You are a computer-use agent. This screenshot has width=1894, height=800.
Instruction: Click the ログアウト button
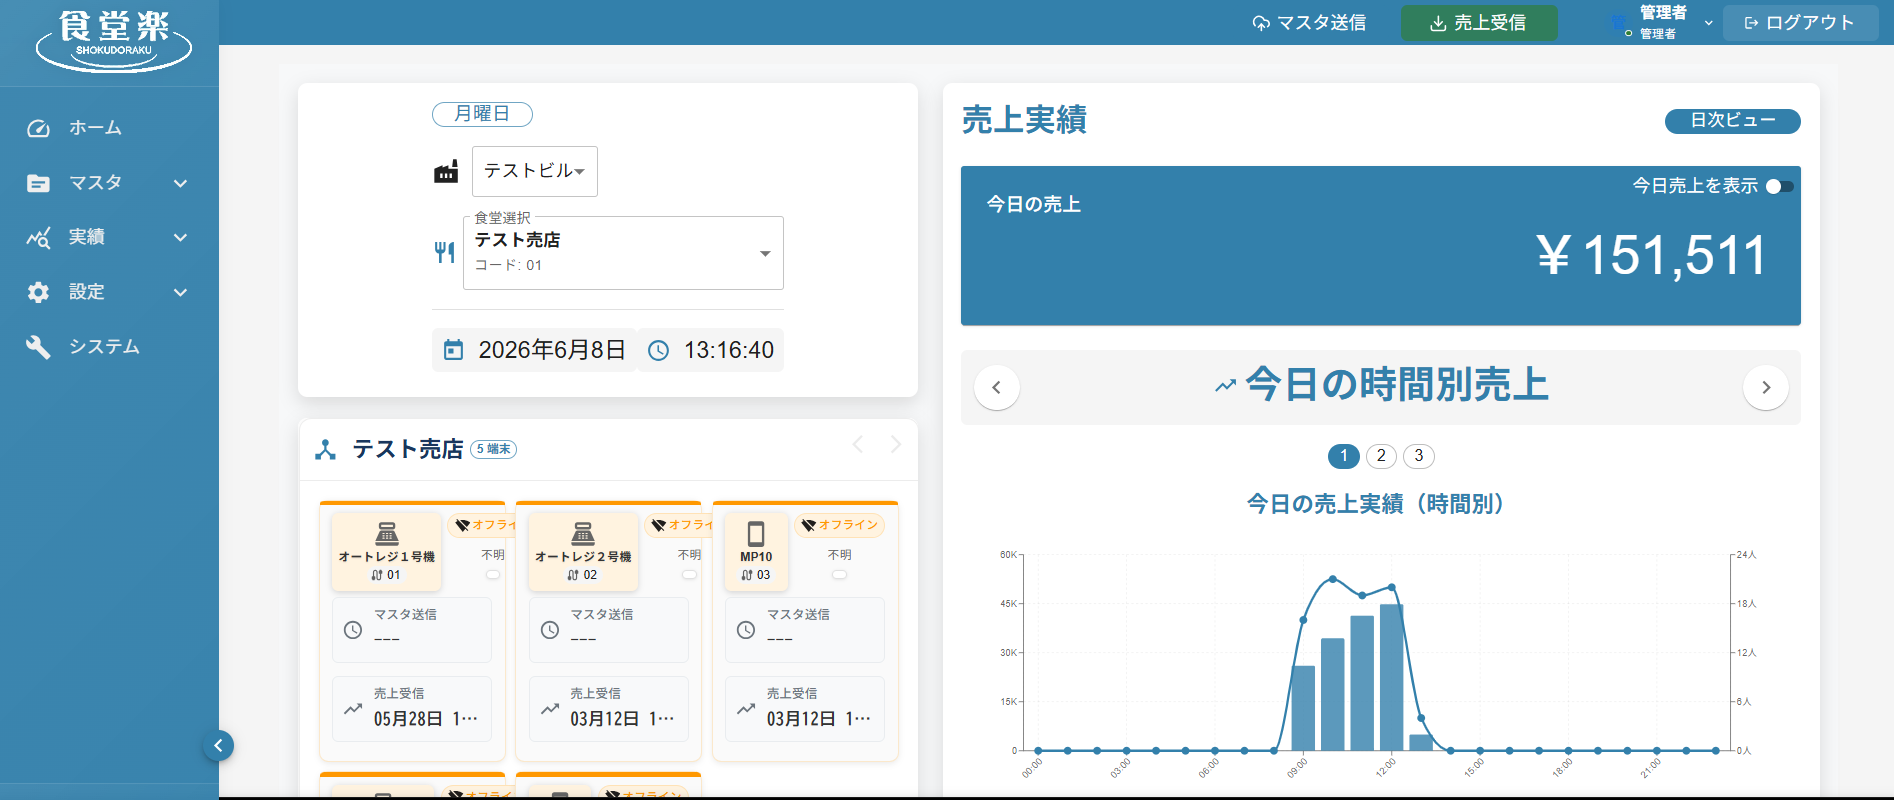tap(1800, 23)
